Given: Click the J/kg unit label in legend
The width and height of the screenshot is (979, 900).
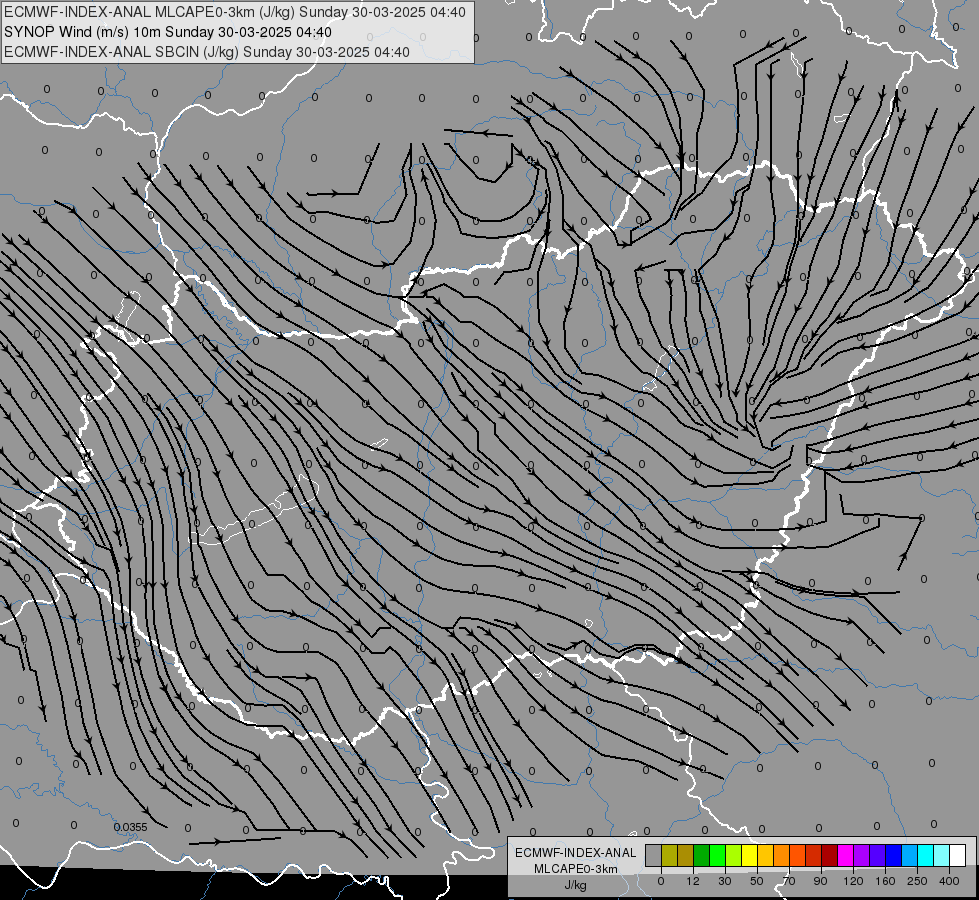Looking at the screenshot, I should [576, 885].
